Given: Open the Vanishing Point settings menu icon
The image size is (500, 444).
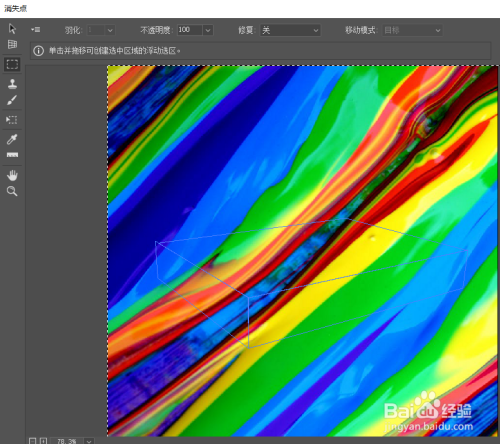Looking at the screenshot, I should coord(35,30).
